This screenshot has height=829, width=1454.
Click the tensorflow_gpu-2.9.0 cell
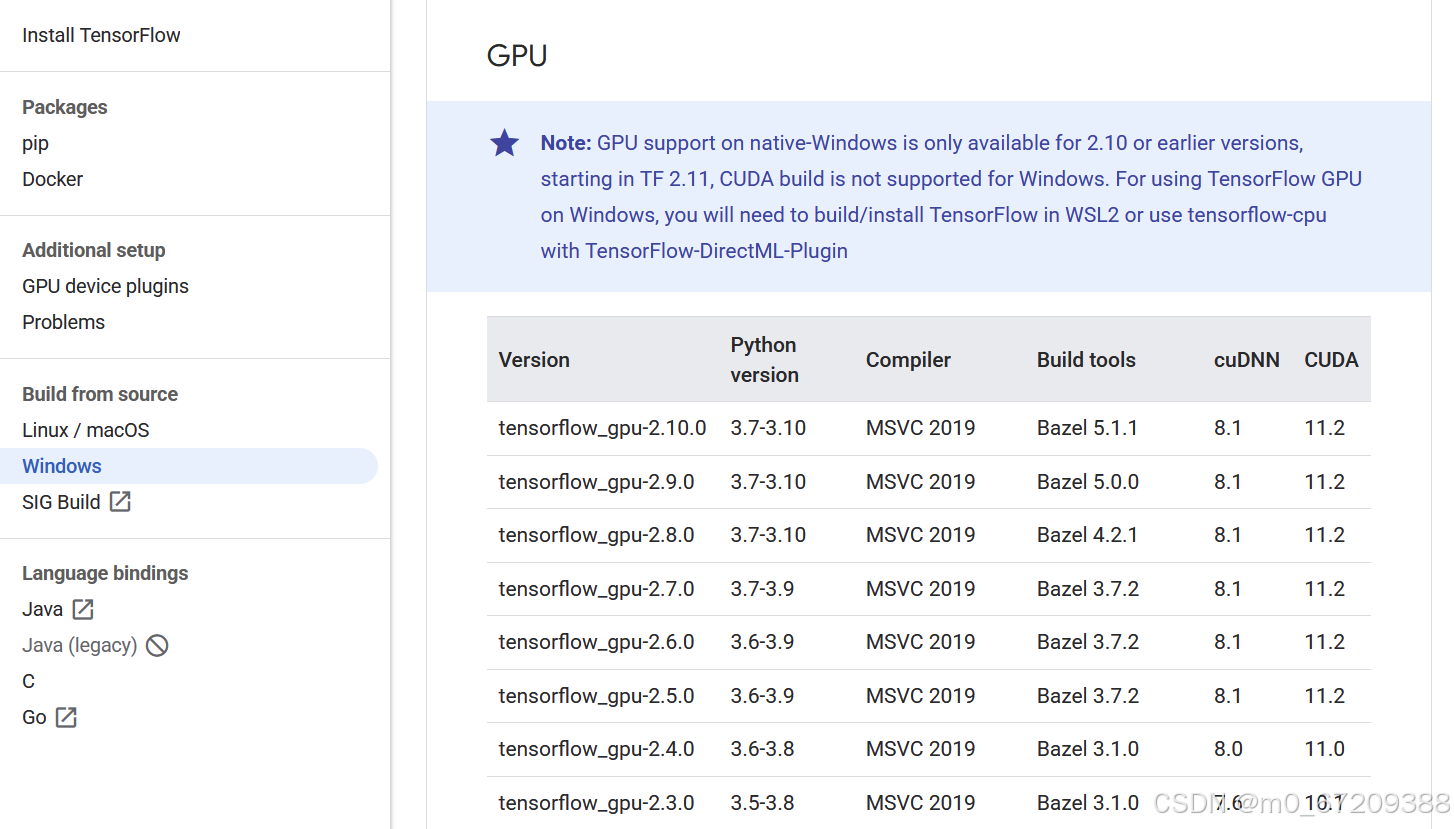pyautogui.click(x=596, y=482)
